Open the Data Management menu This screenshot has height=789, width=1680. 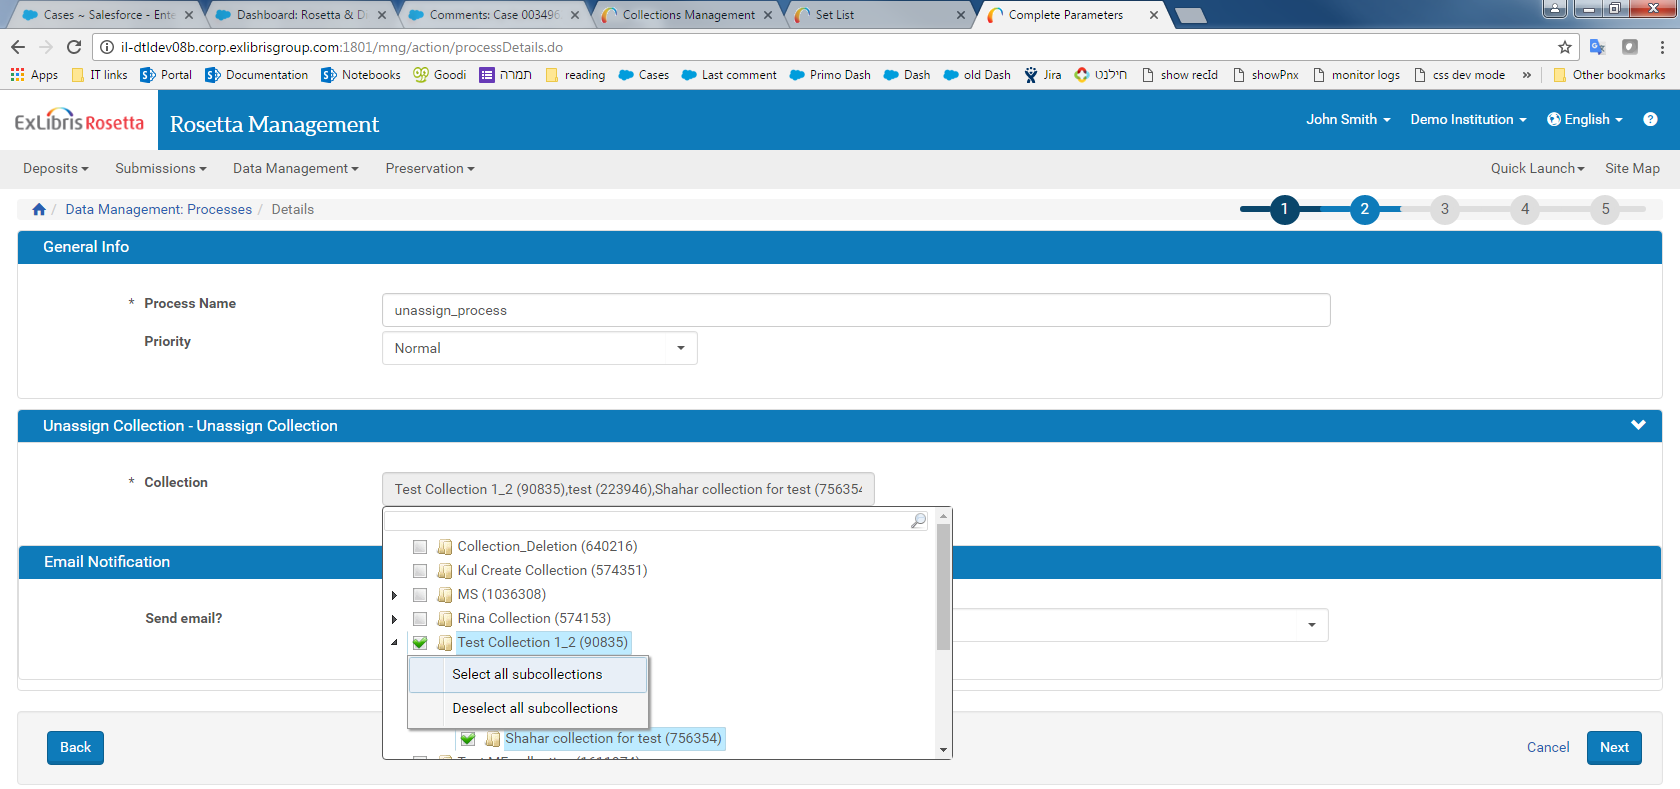(295, 168)
